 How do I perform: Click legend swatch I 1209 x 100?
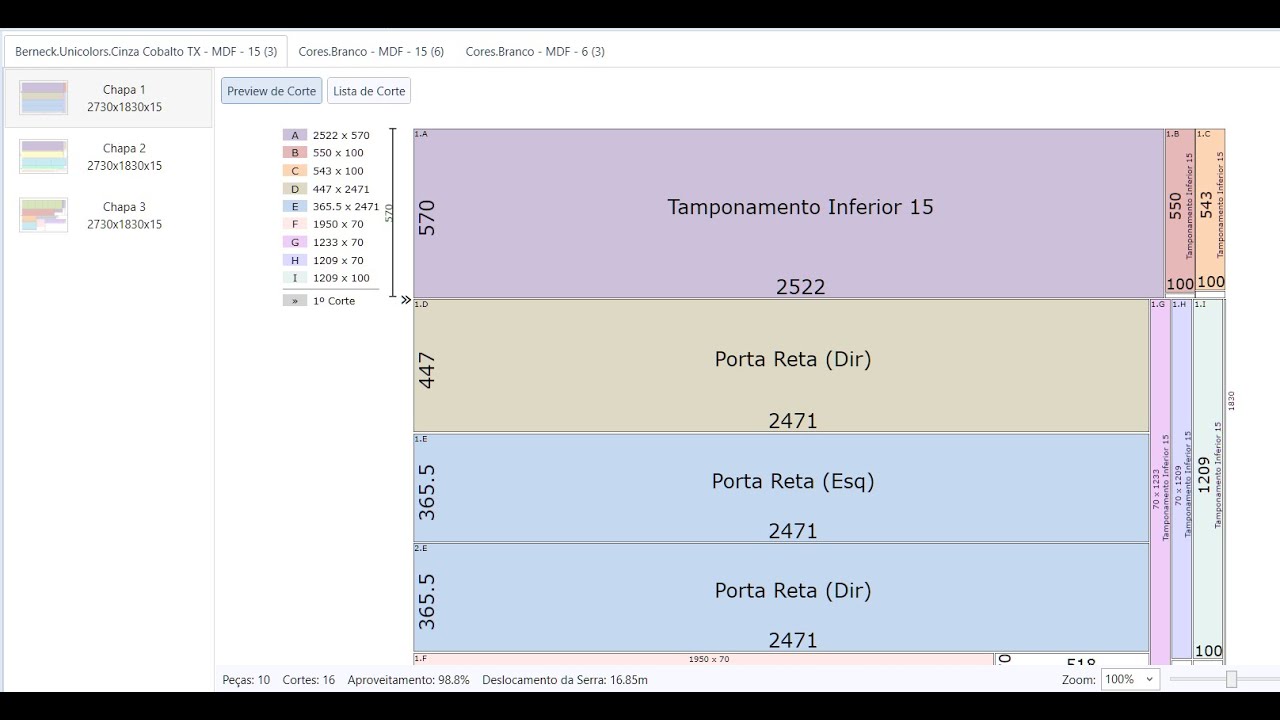coord(295,278)
